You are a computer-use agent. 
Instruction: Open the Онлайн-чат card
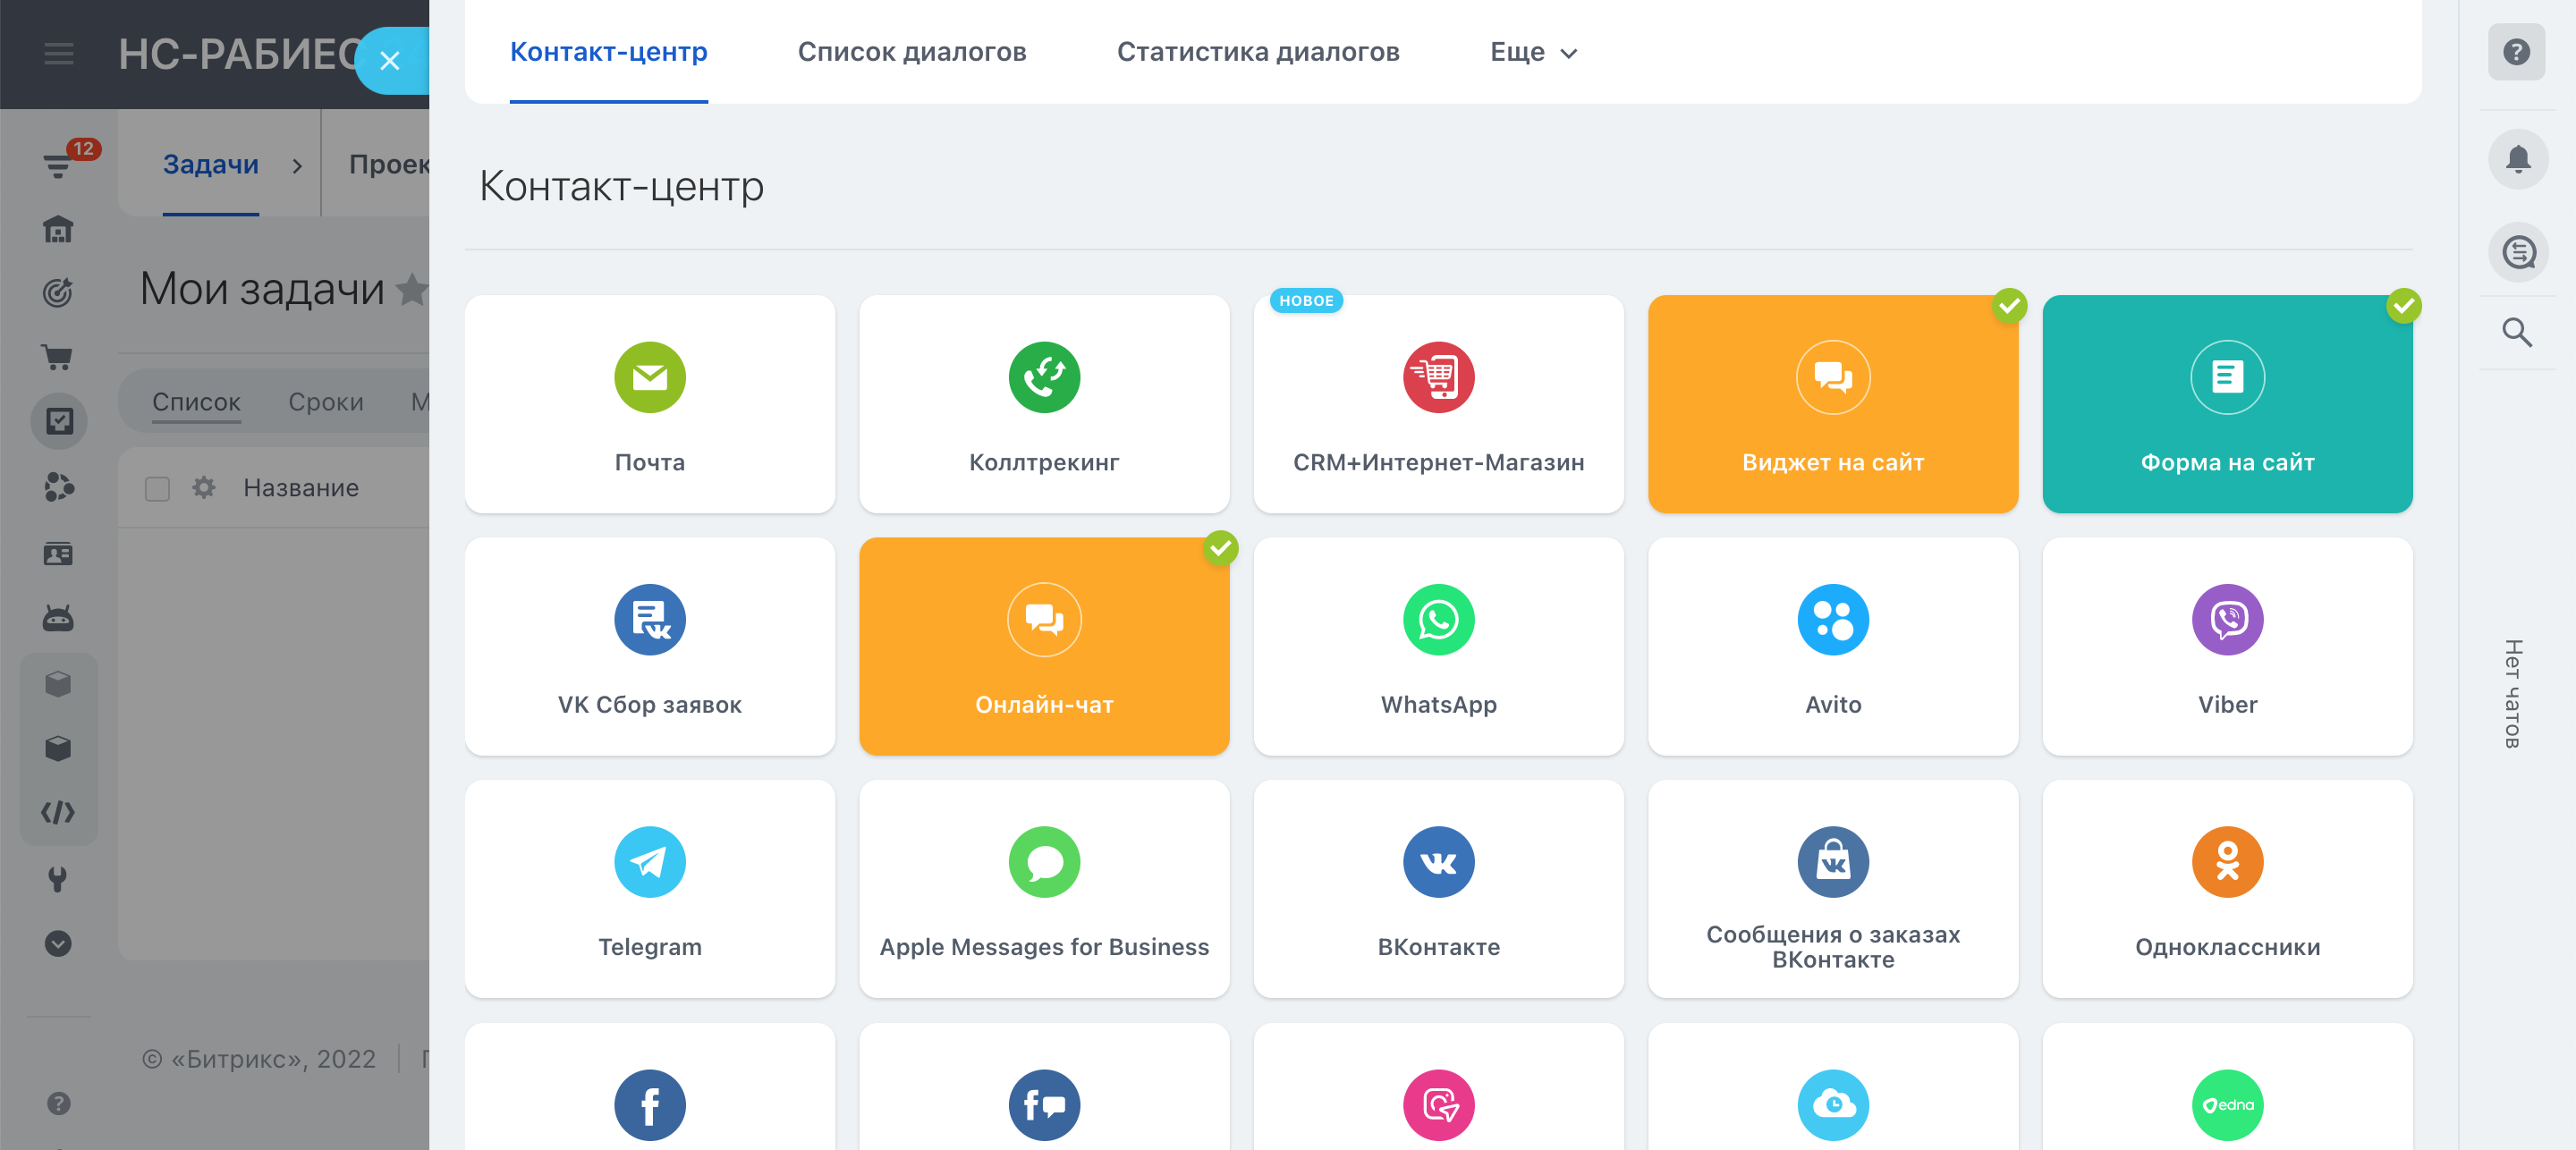click(x=1044, y=646)
